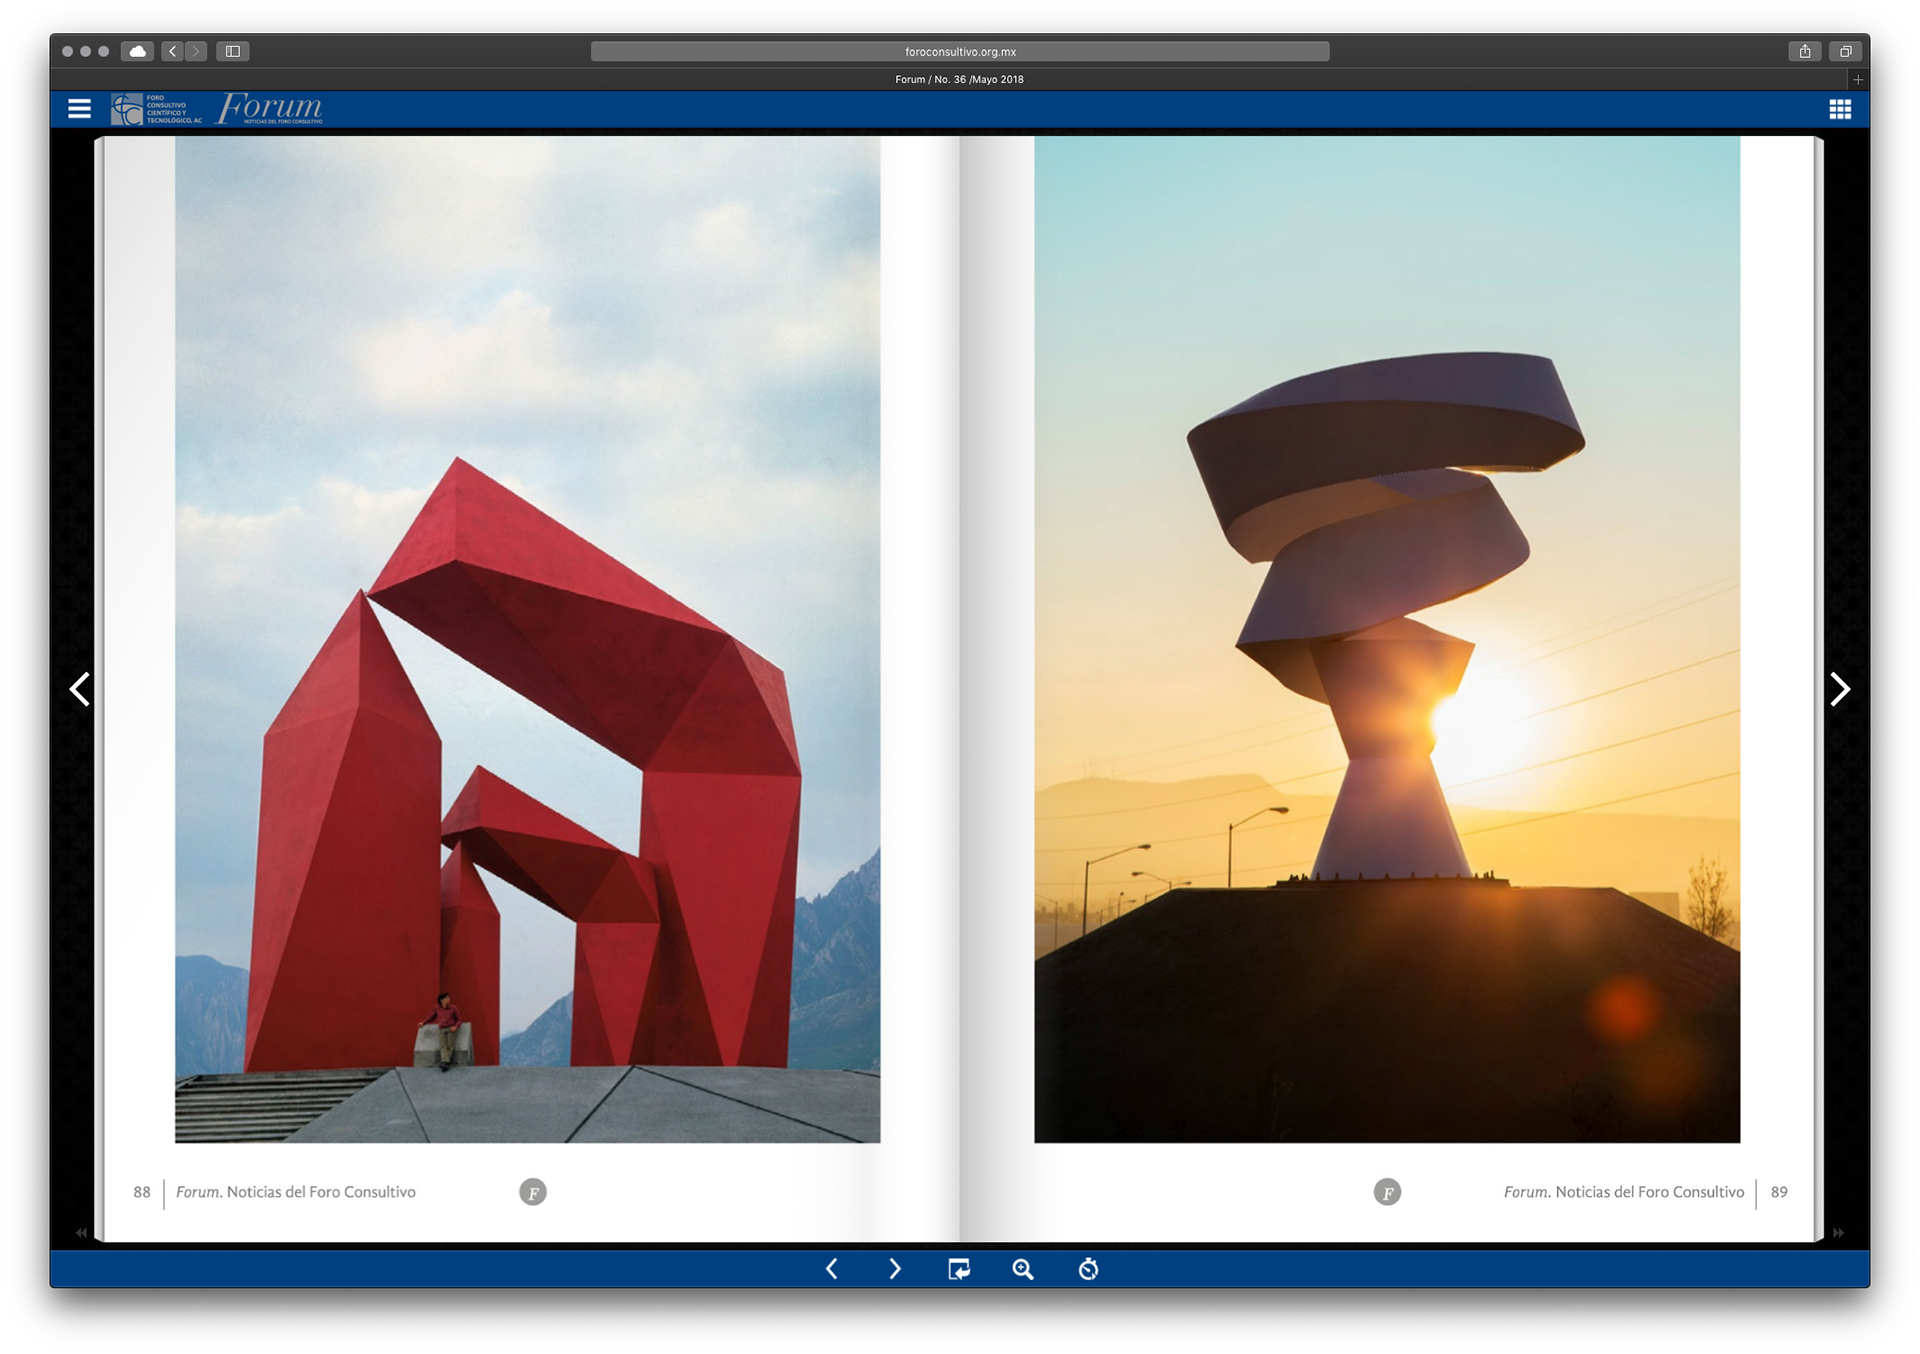Viewport: 1920px width, 1354px height.
Task: Open the hamburger menu in blue header
Action: tap(79, 109)
